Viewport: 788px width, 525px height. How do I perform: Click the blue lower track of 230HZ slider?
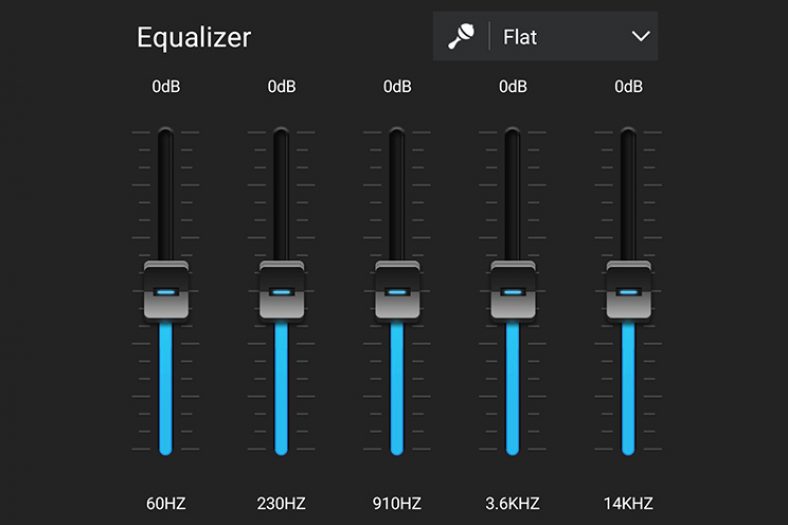click(x=282, y=390)
